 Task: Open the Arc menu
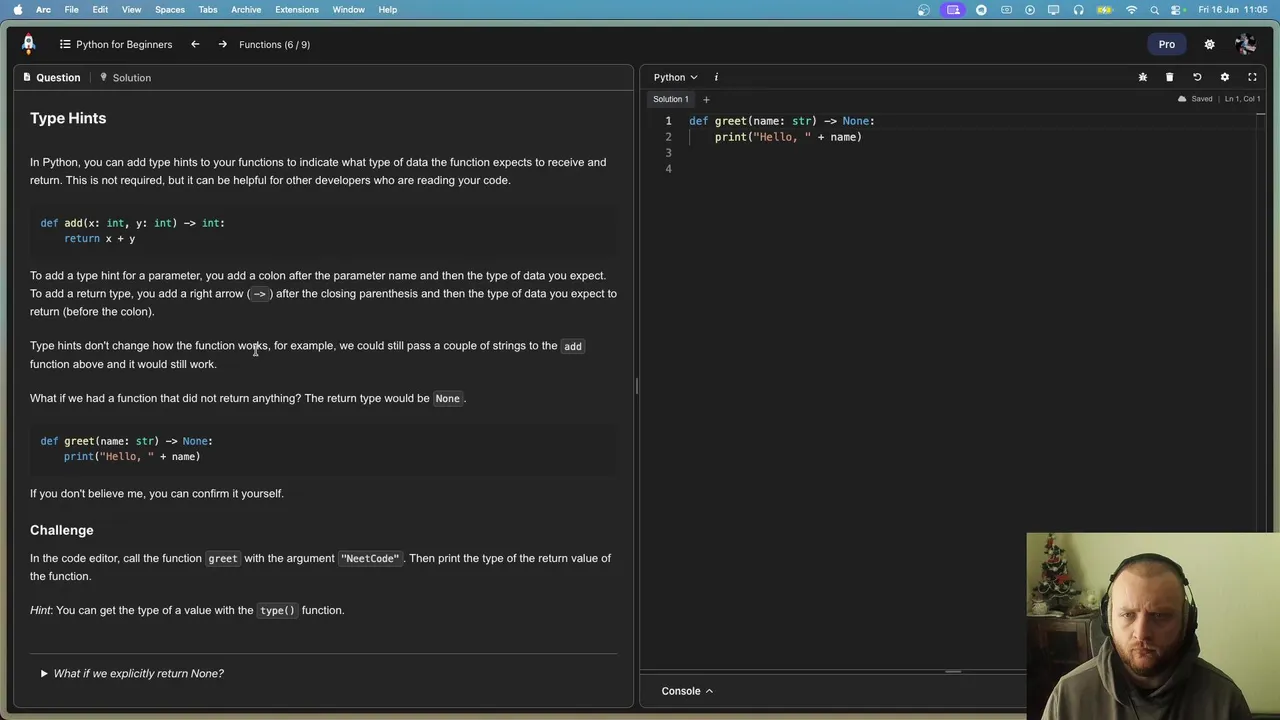point(43,9)
